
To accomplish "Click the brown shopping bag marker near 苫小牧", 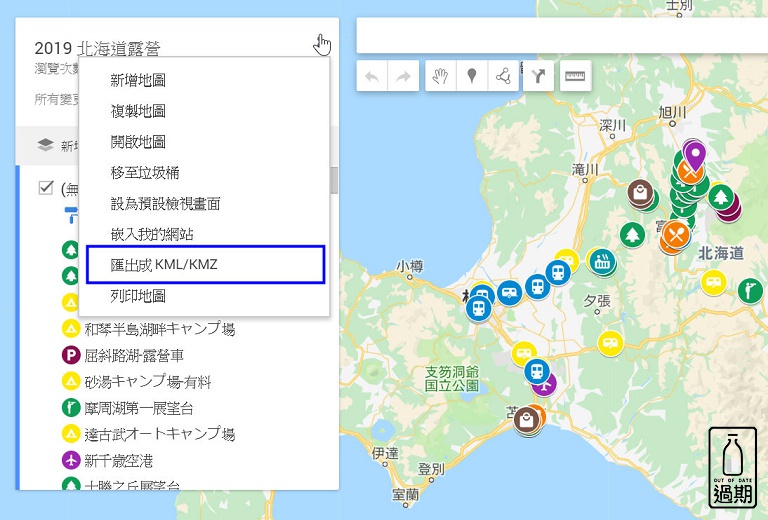I will tap(526, 420).
